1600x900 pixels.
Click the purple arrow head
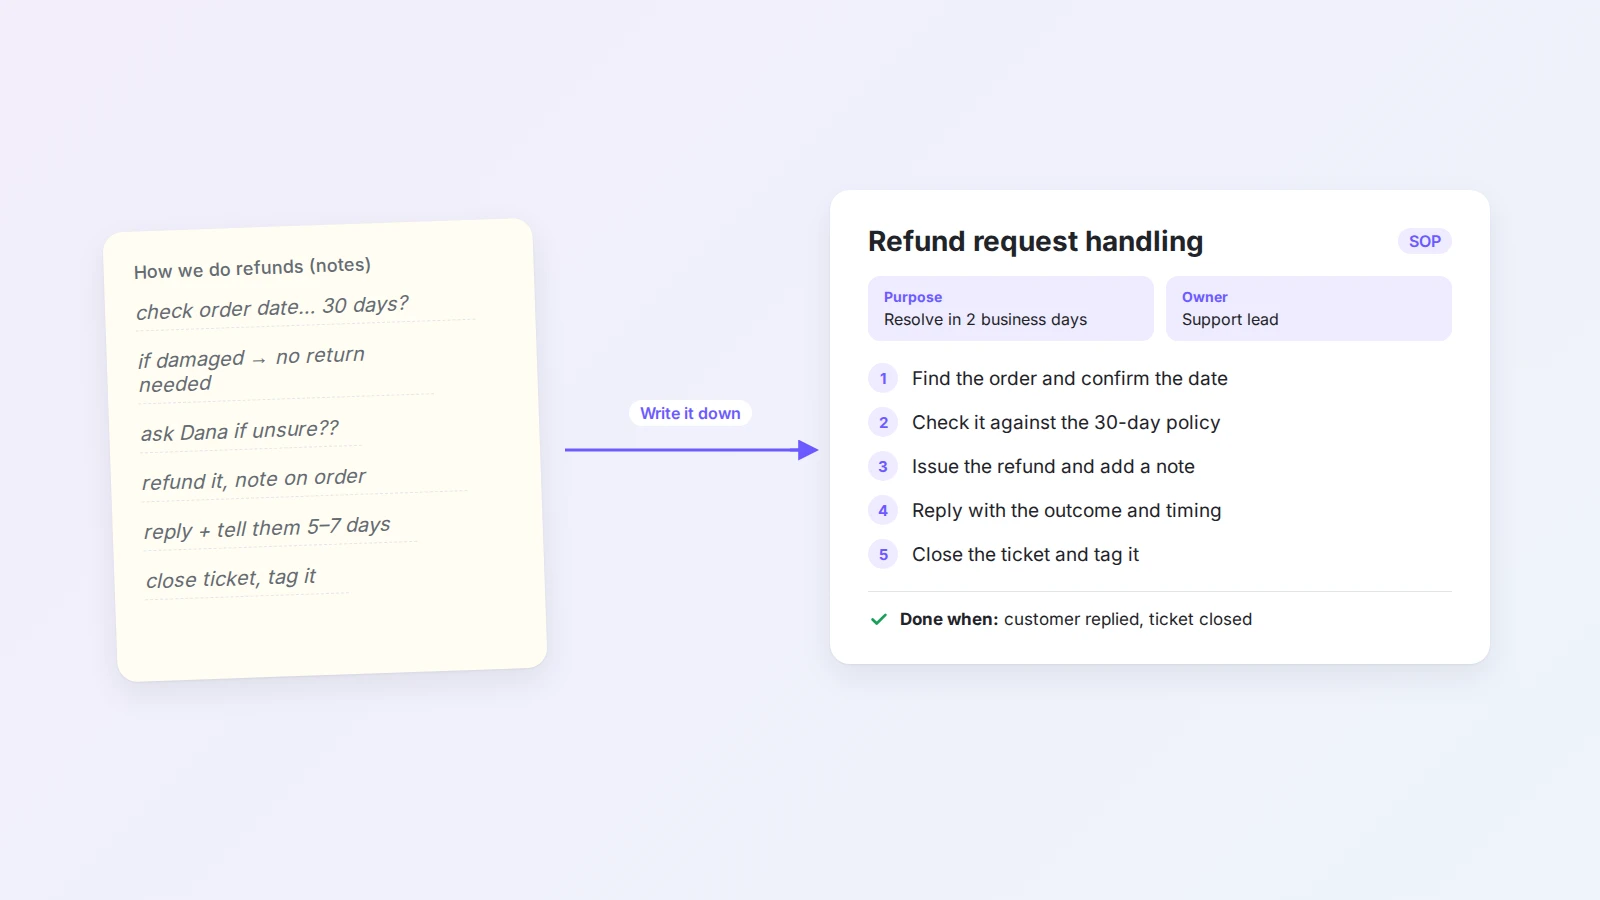coord(808,450)
